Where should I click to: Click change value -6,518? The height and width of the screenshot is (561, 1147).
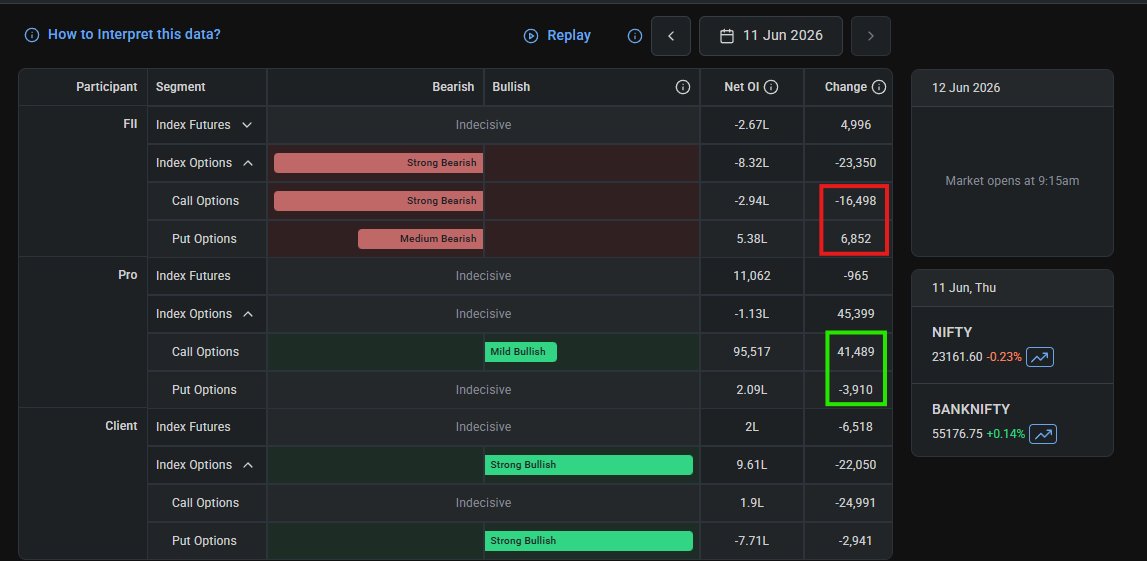pos(855,427)
